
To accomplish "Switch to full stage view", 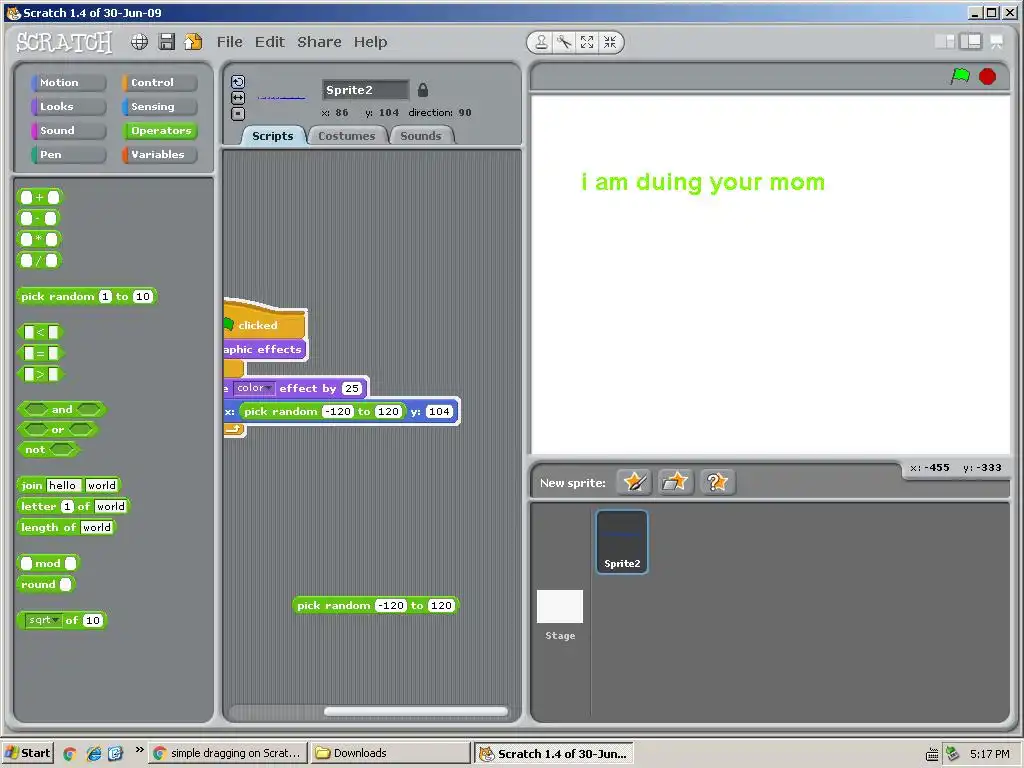I will 970,42.
